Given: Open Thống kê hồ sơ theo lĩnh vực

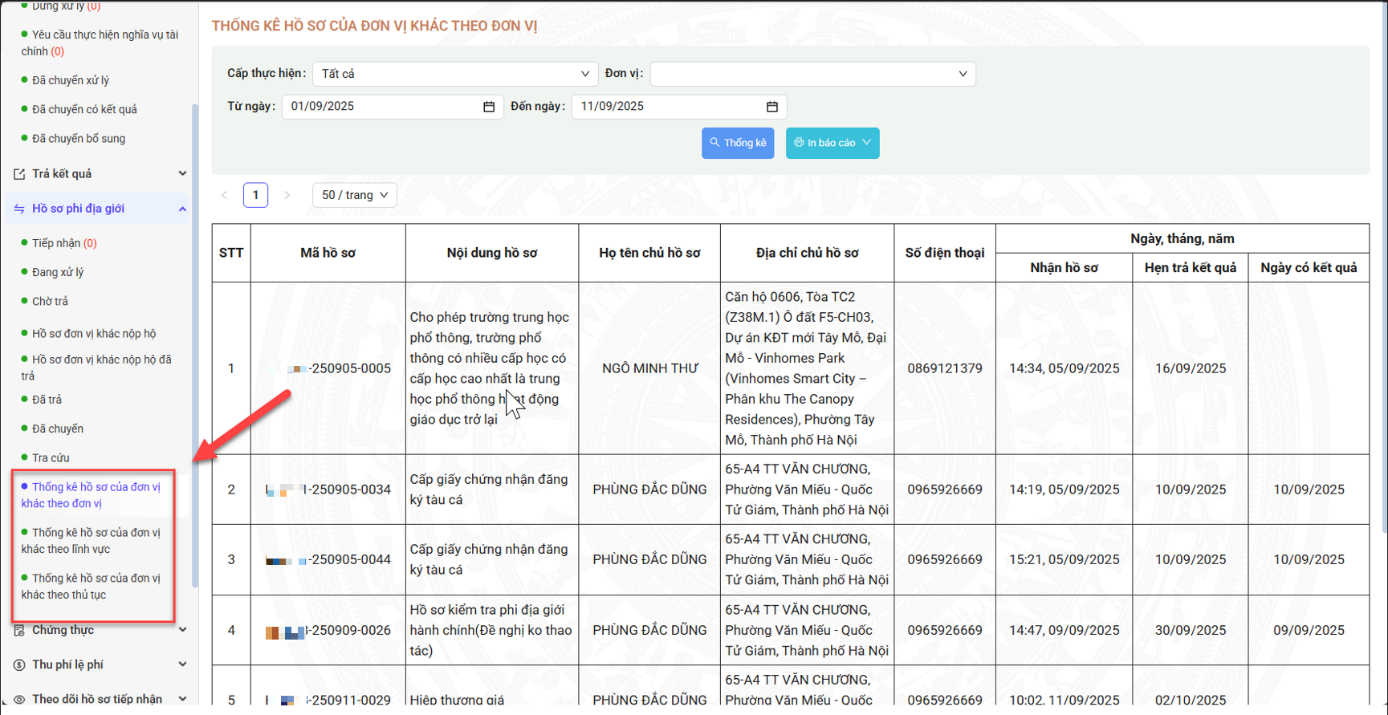Looking at the screenshot, I should click(95, 541).
